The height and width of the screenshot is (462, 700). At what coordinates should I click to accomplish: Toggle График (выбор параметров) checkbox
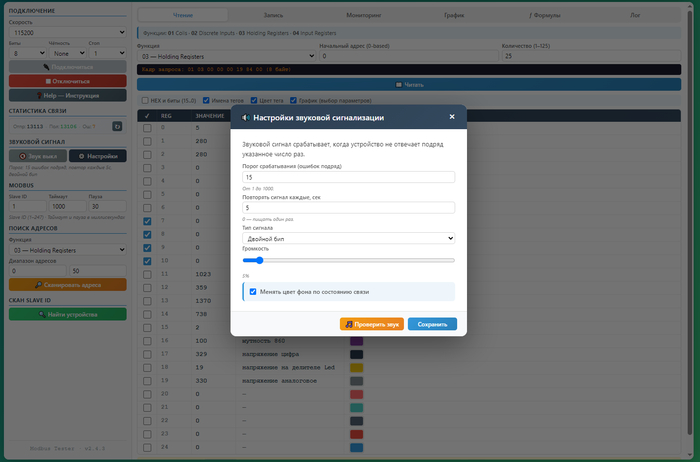[293, 100]
